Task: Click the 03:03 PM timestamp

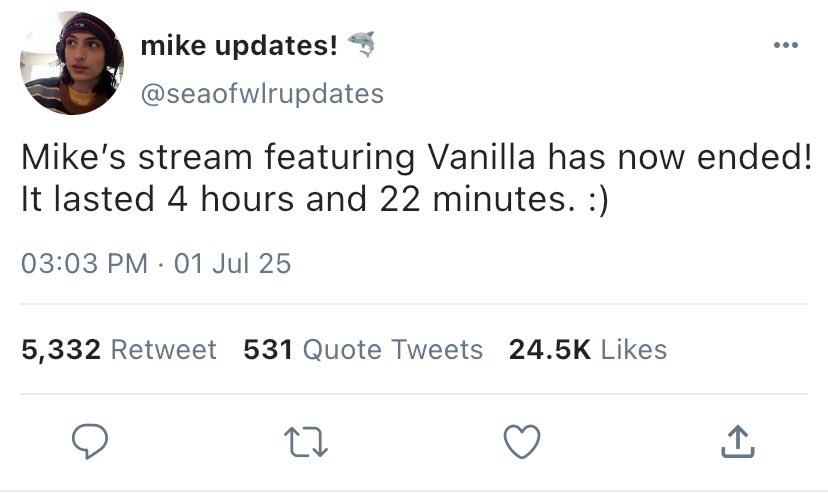Action: (x=85, y=264)
